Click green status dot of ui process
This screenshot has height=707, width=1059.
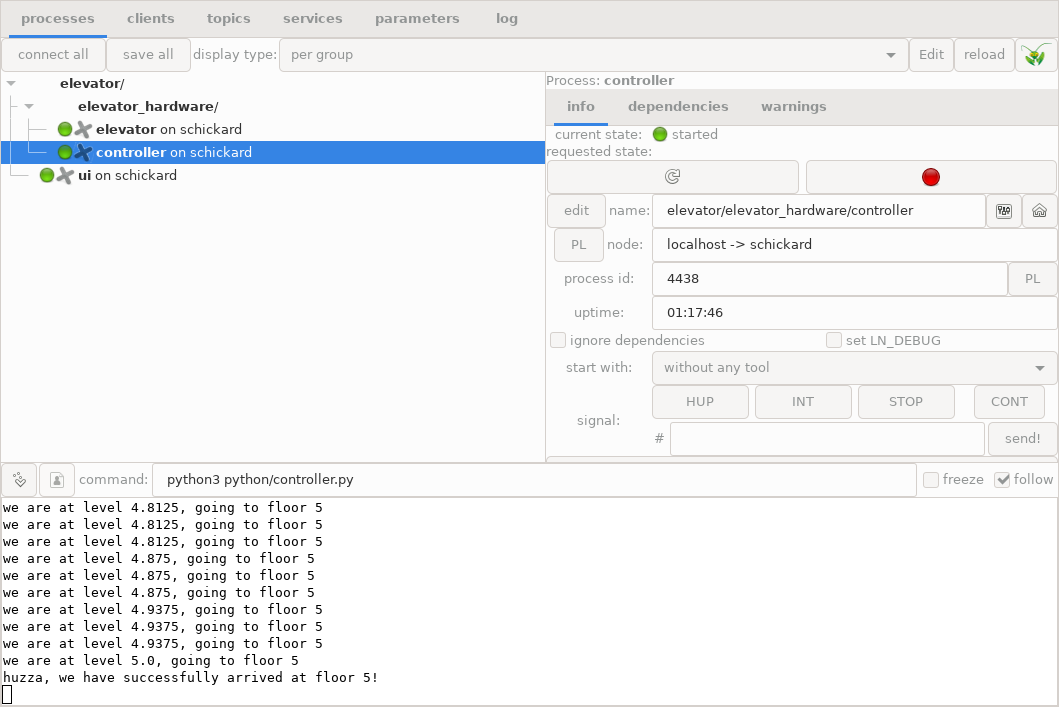click(x=47, y=176)
